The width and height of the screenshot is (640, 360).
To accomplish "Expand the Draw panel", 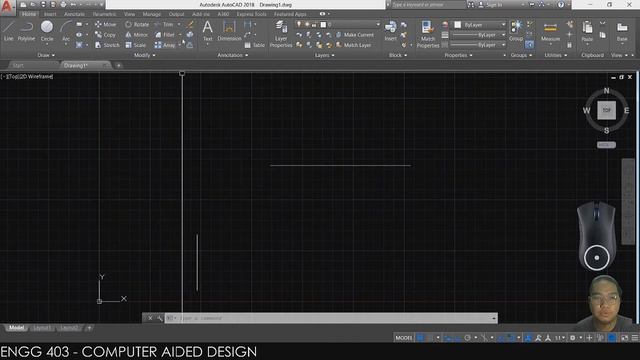I will 46,55.
